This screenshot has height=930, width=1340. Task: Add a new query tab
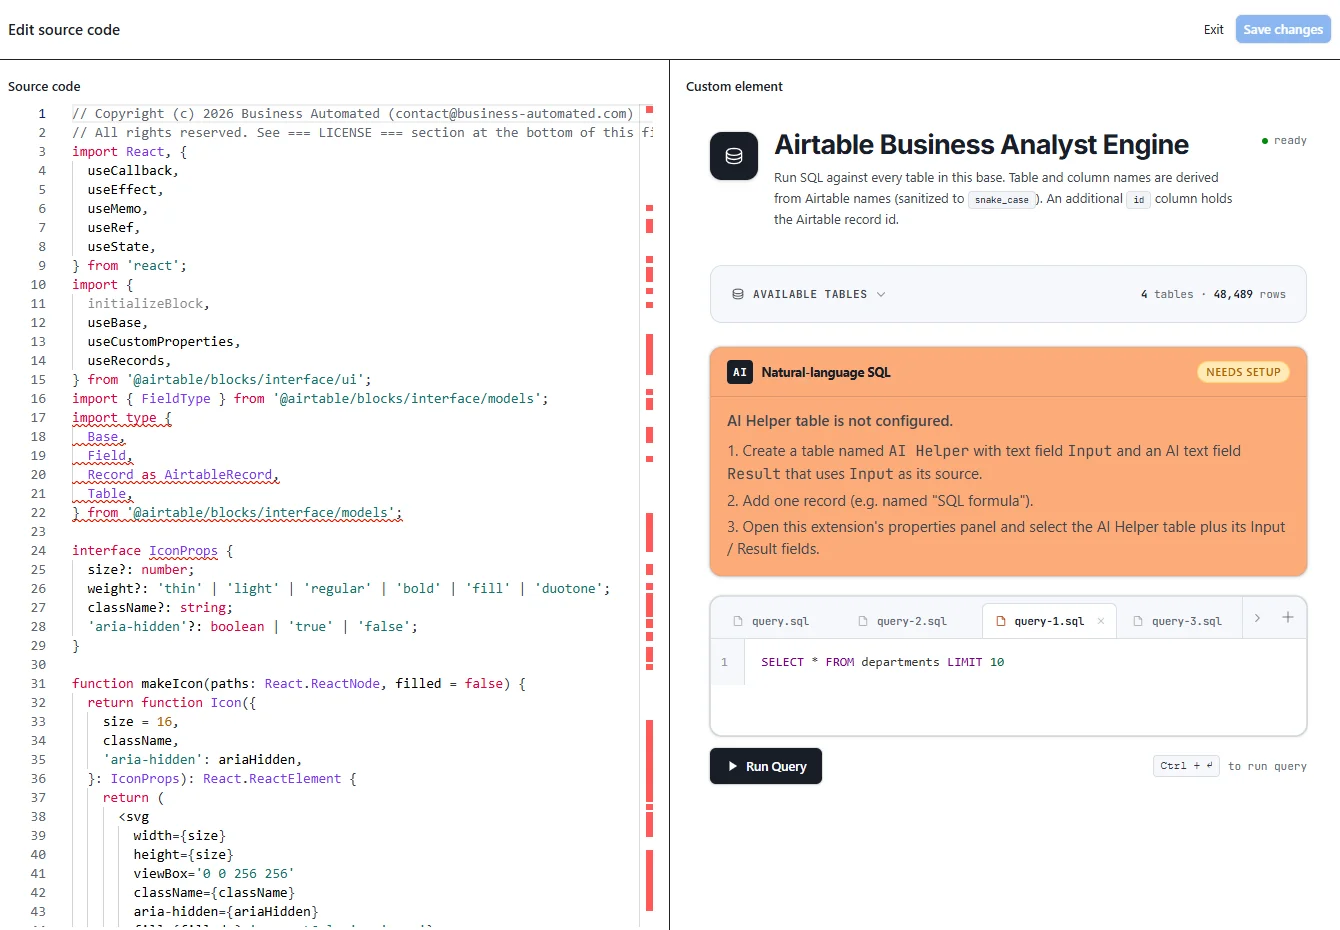pos(1288,618)
